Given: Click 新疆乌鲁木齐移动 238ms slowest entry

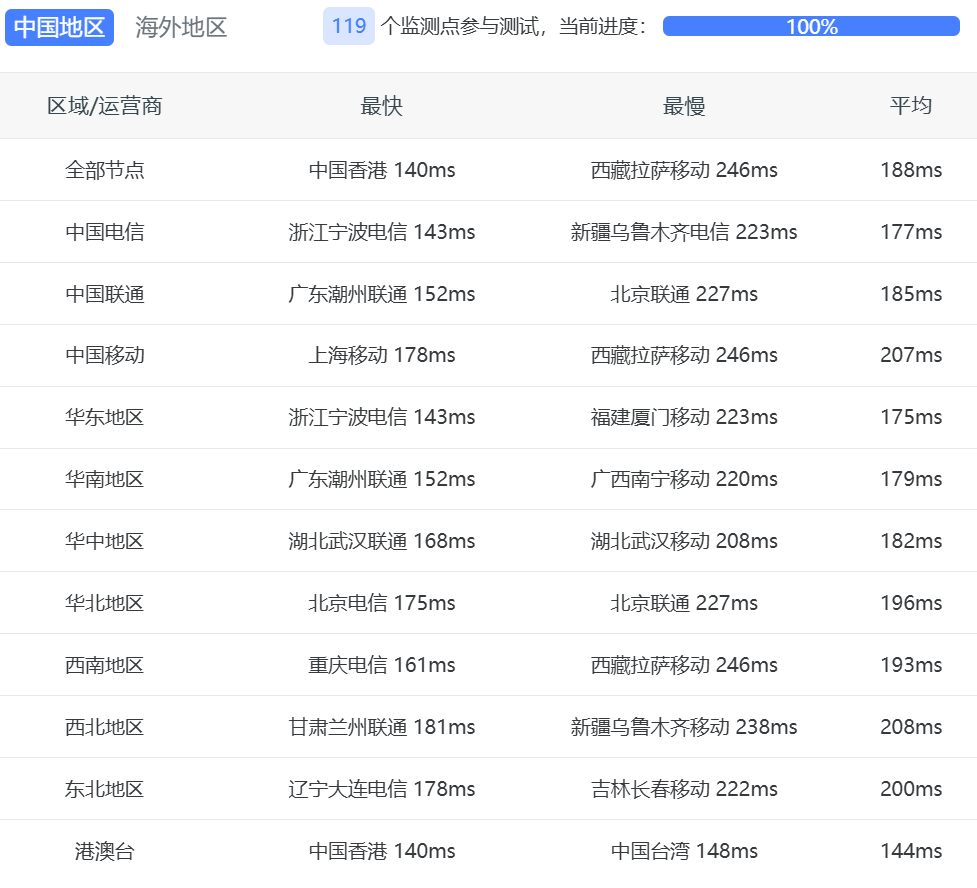Looking at the screenshot, I should click(684, 727).
